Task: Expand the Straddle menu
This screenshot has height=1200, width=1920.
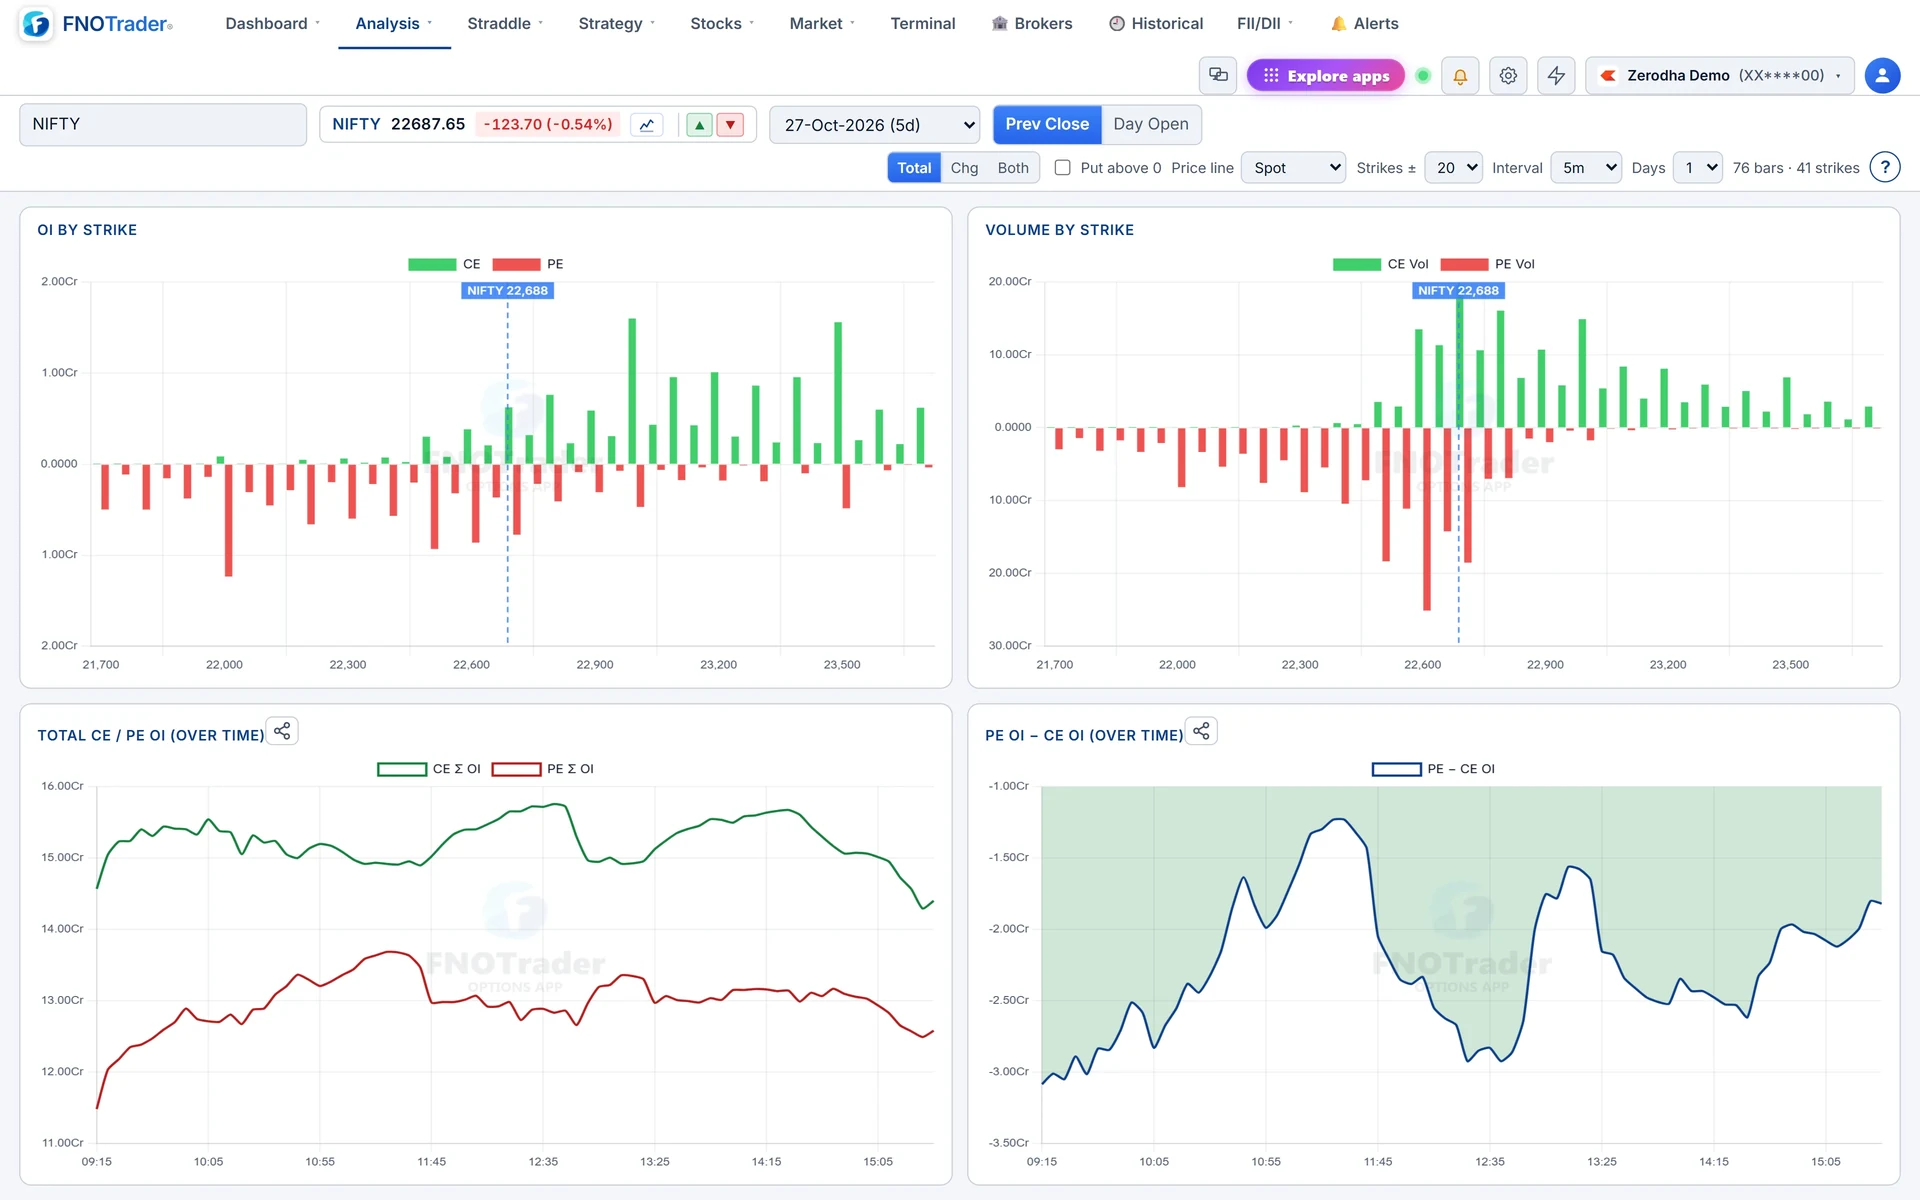Action: pos(505,23)
